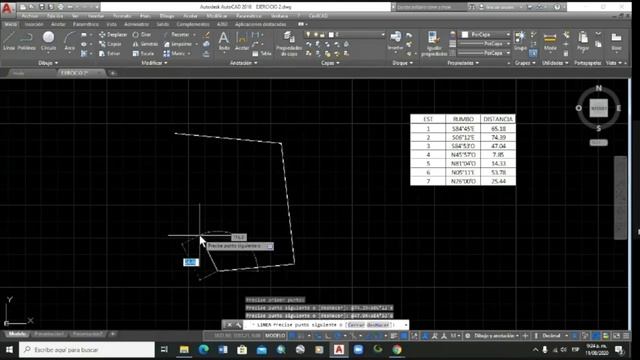Click desHacer option in command line
This screenshot has height=360, width=640.
pyautogui.click(x=378, y=325)
